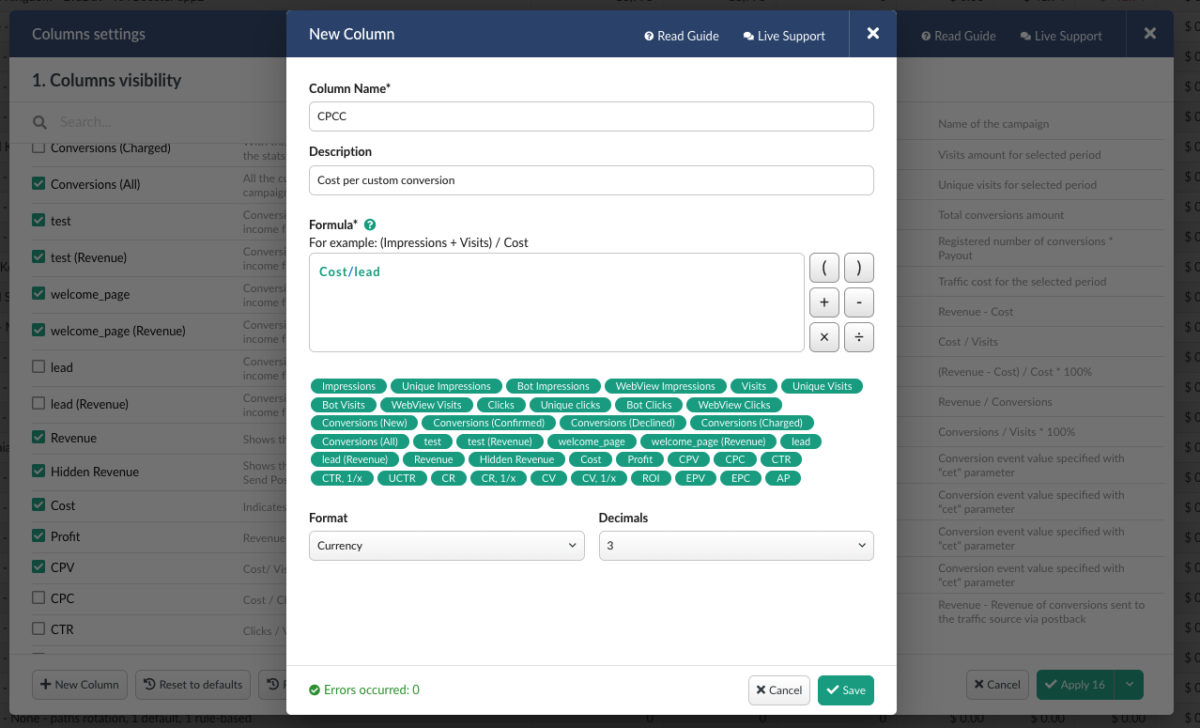Click the division operator button

(857, 337)
